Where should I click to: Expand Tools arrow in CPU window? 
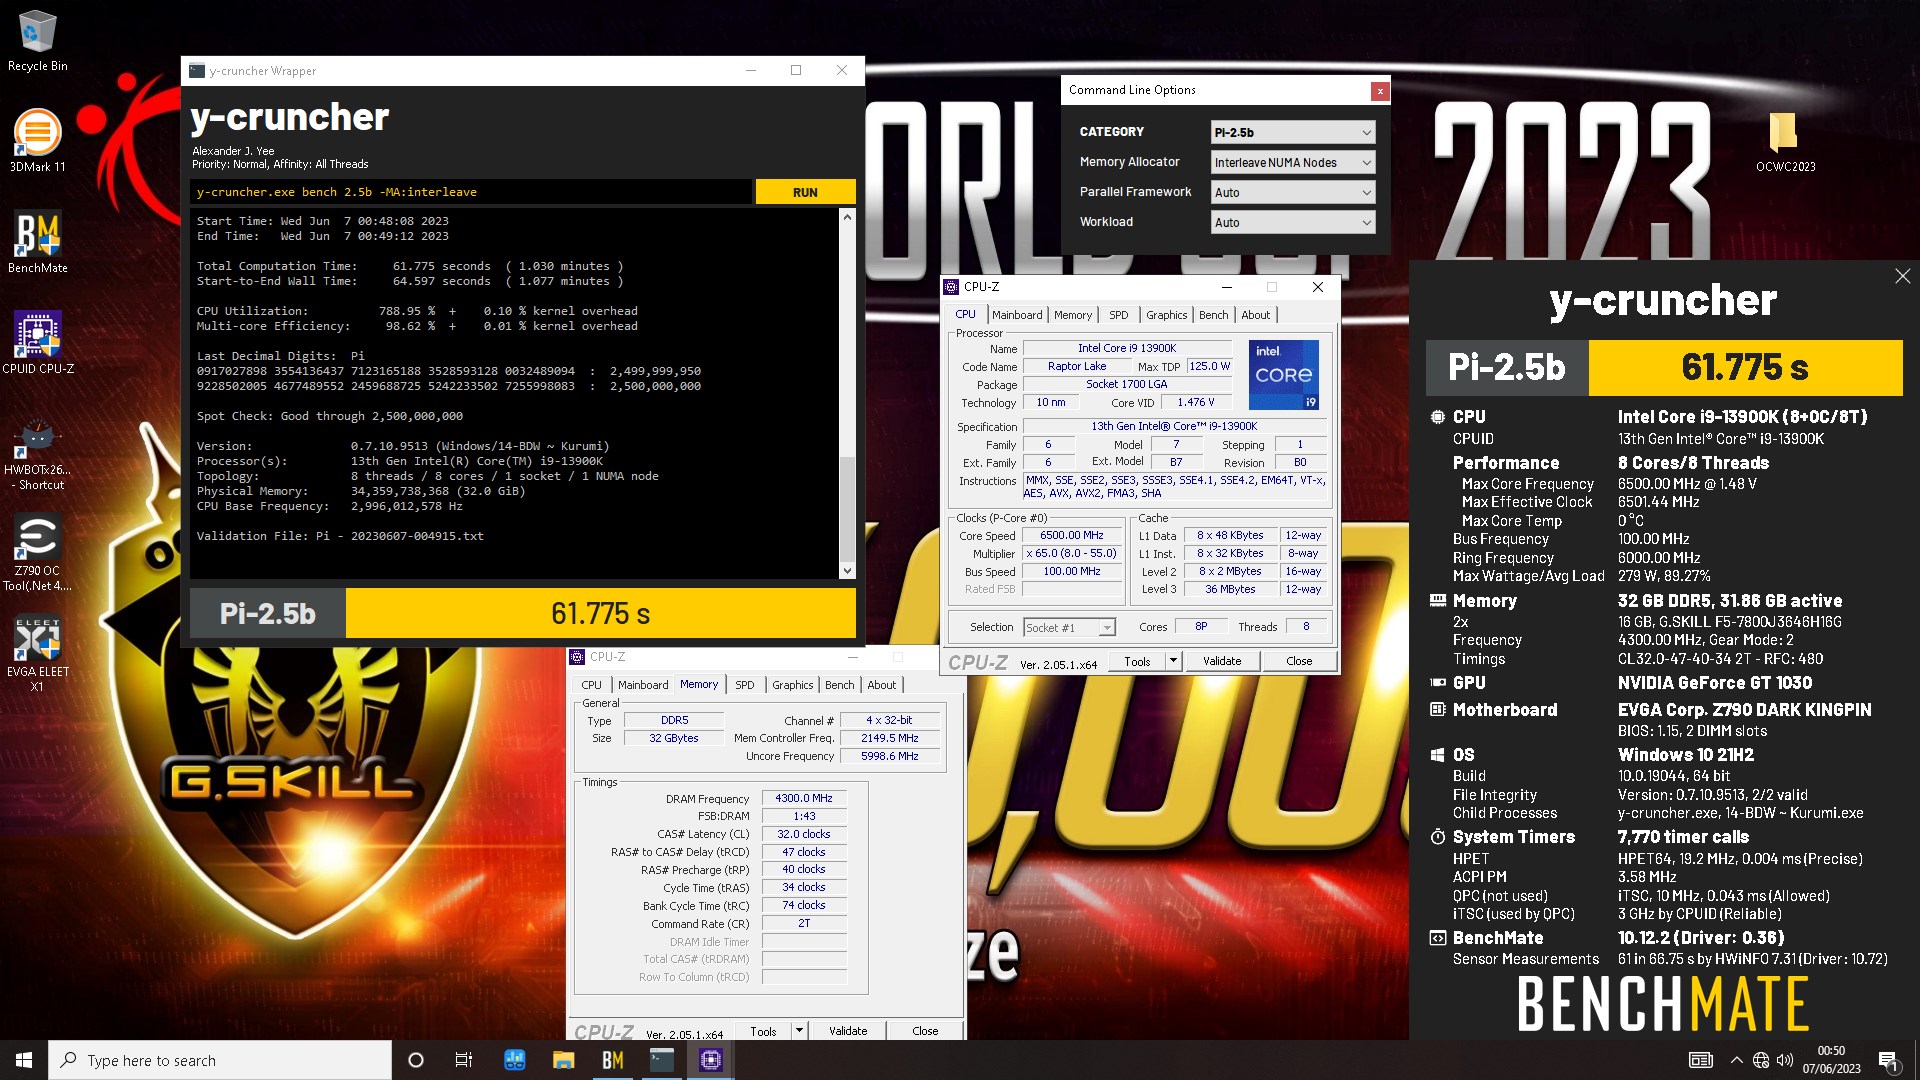point(1174,661)
